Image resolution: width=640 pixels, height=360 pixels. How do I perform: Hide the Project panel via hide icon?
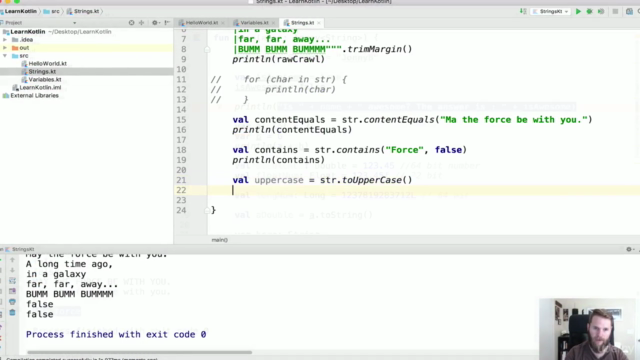(167, 23)
